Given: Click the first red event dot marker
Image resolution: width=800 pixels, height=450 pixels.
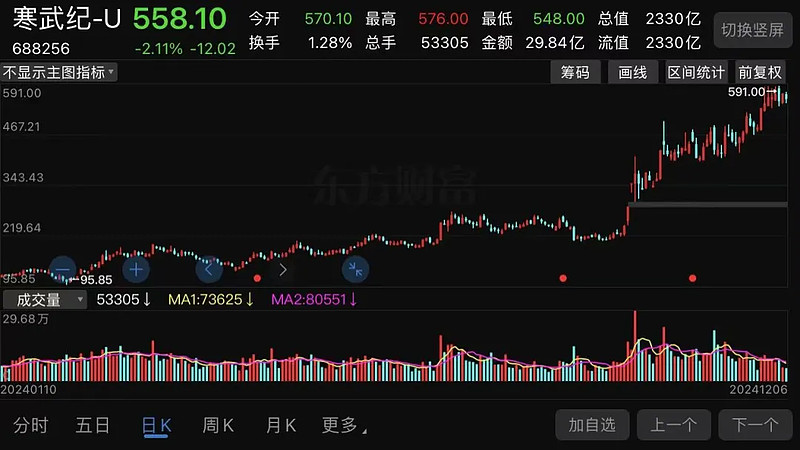Looking at the screenshot, I should tap(258, 278).
